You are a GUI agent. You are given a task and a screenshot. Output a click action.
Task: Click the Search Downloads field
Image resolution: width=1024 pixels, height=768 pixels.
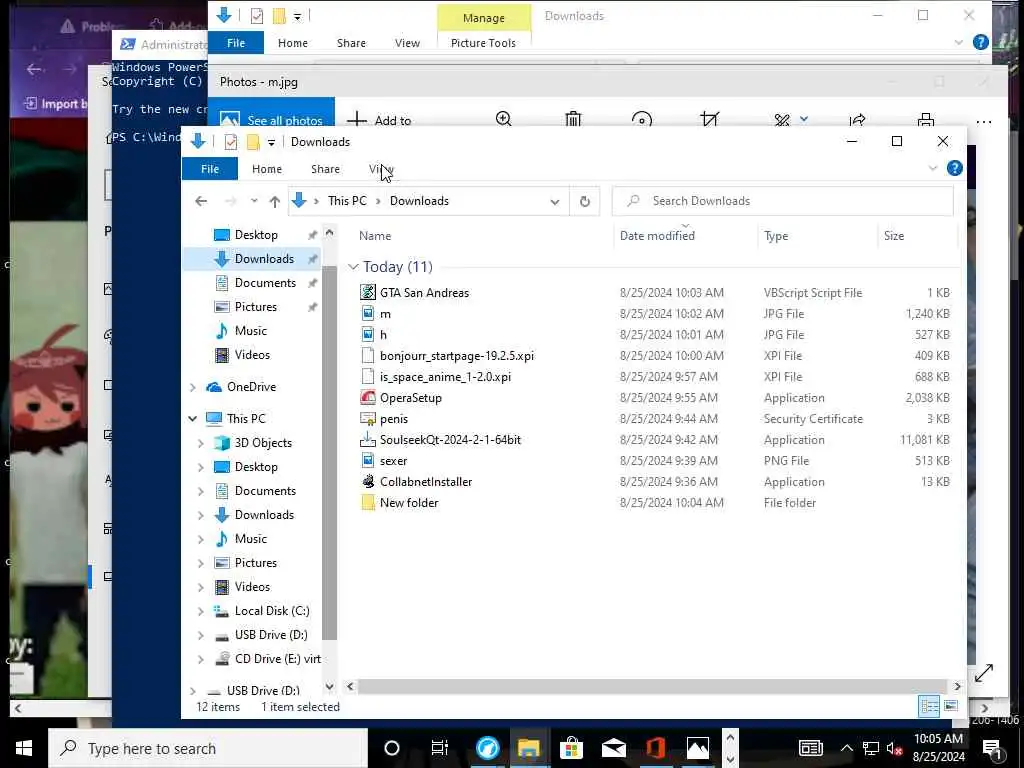[x=782, y=201]
